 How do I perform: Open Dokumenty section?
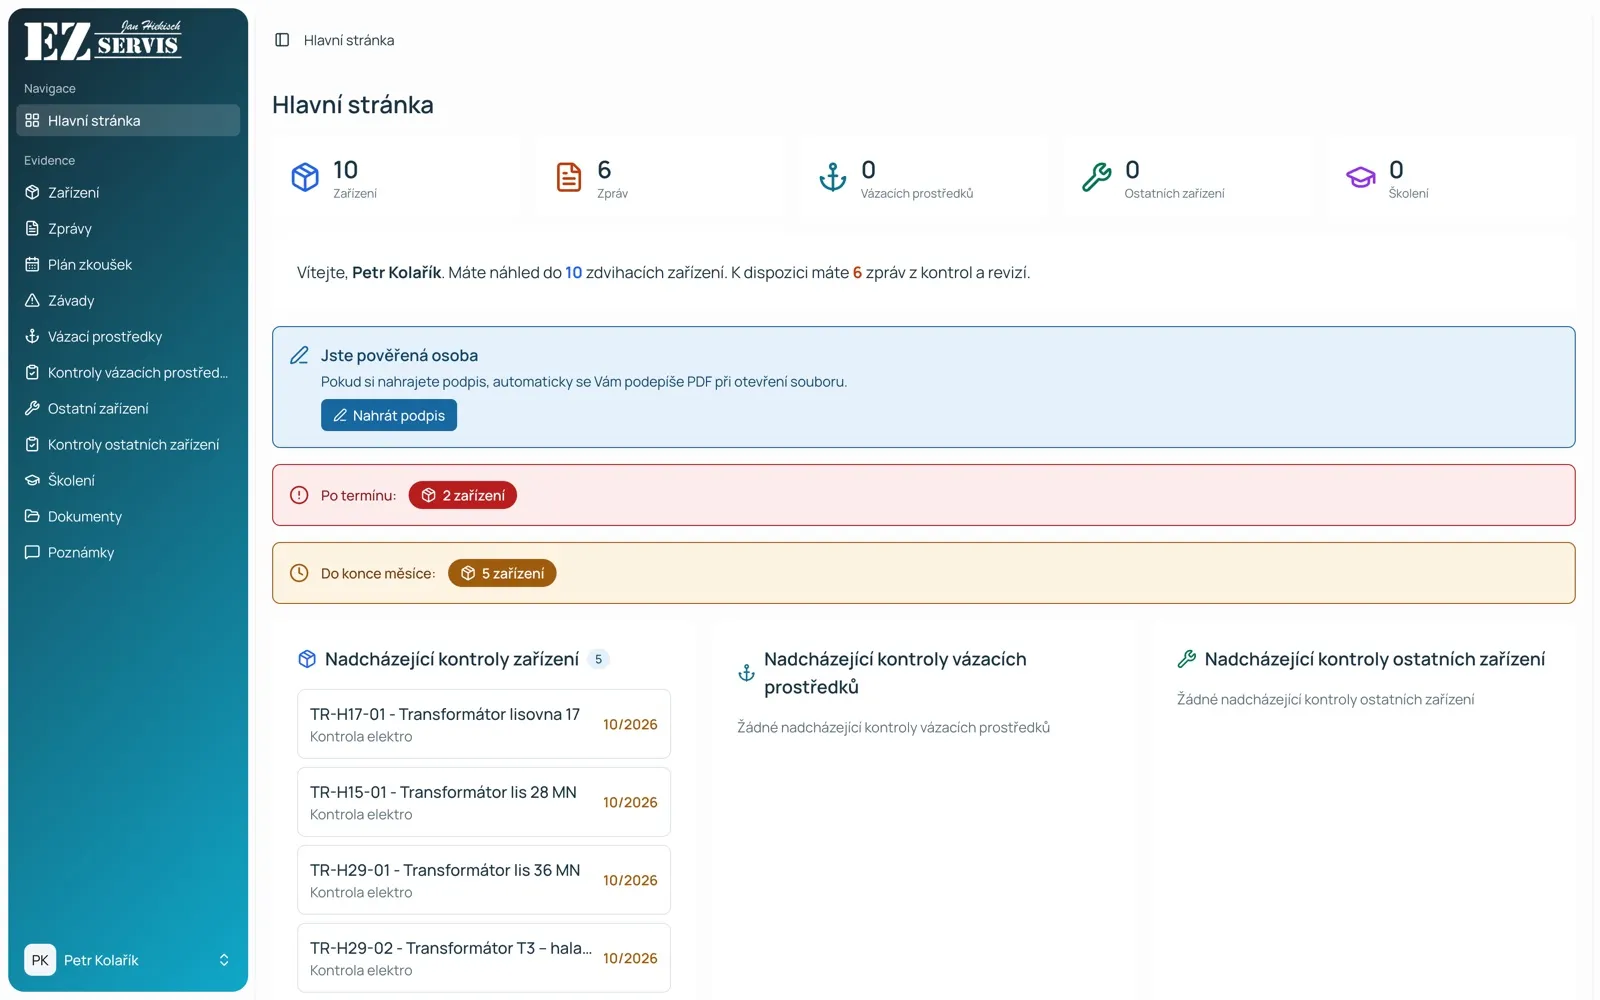[128, 516]
